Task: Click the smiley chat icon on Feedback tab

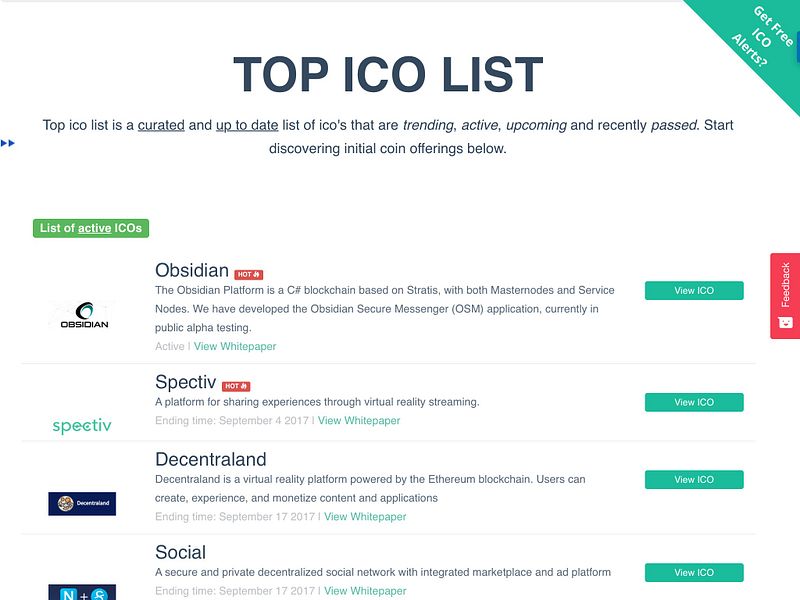Action: [786, 324]
